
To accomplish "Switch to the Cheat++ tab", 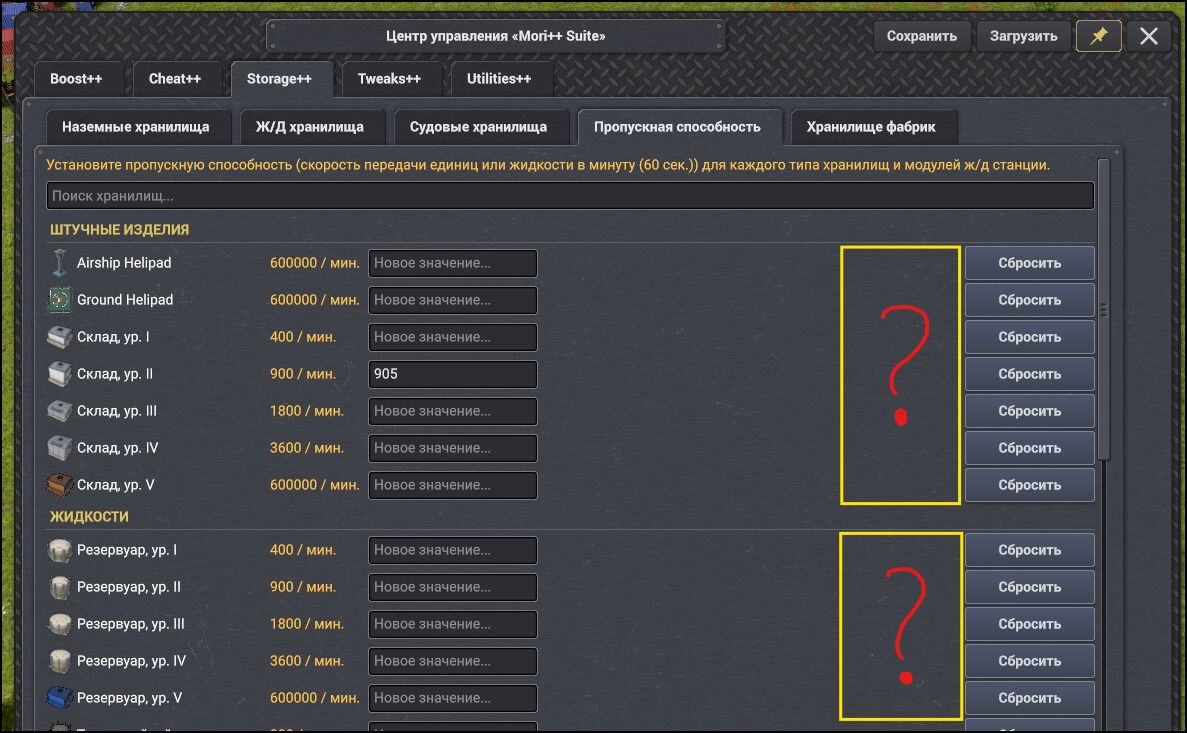I will [175, 79].
